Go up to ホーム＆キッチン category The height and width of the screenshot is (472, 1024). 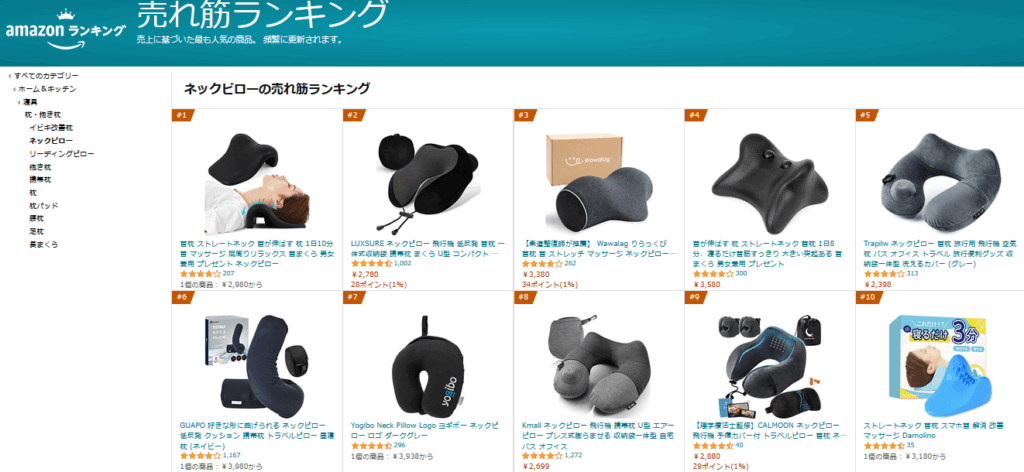(45, 89)
